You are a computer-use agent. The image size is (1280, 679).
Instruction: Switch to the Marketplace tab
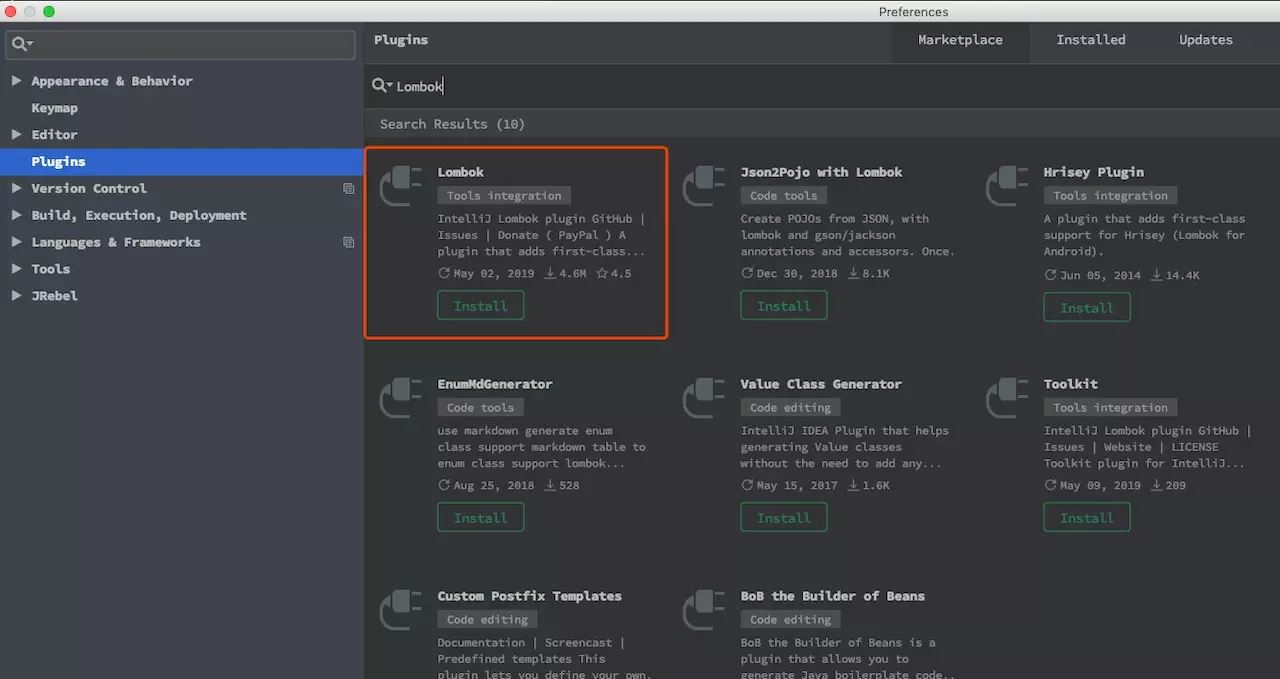(960, 40)
